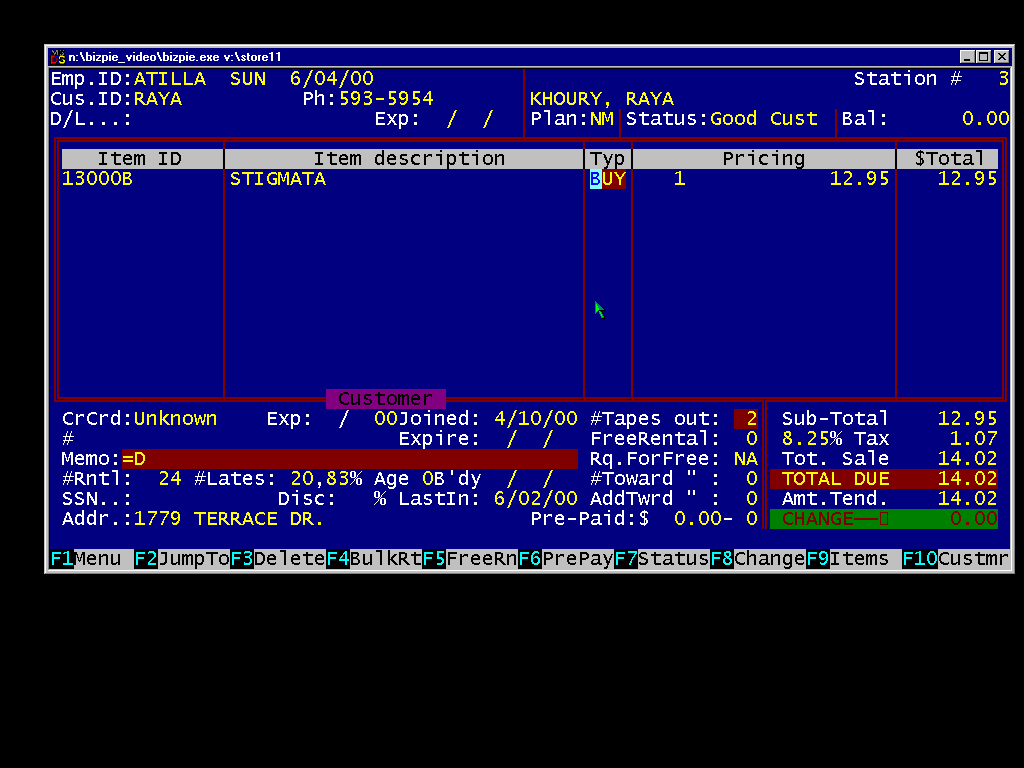
Task: Click the TOTAL DUE highlighted row
Action: coord(884,479)
